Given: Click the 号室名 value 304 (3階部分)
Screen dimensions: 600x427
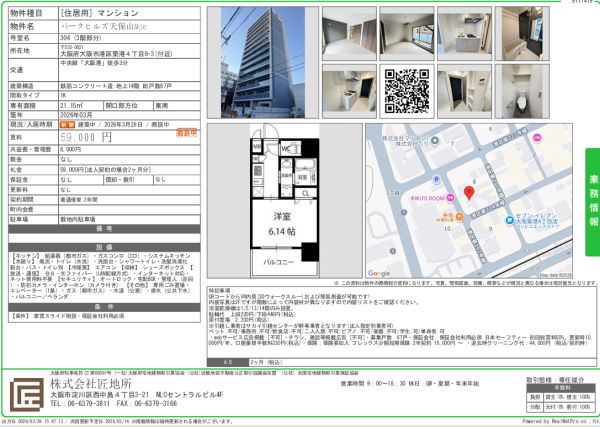Looking at the screenshot, I should (81, 38).
